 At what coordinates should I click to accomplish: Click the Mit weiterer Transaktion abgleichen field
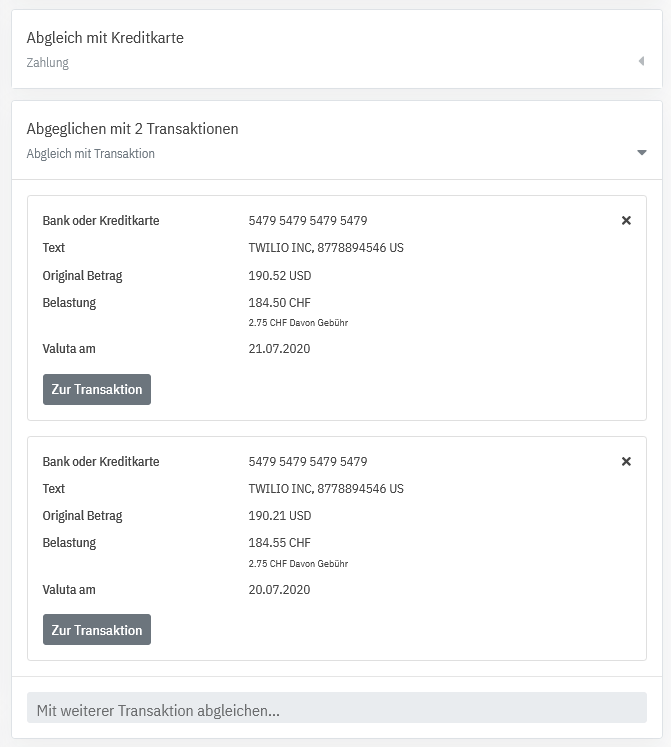pos(336,711)
